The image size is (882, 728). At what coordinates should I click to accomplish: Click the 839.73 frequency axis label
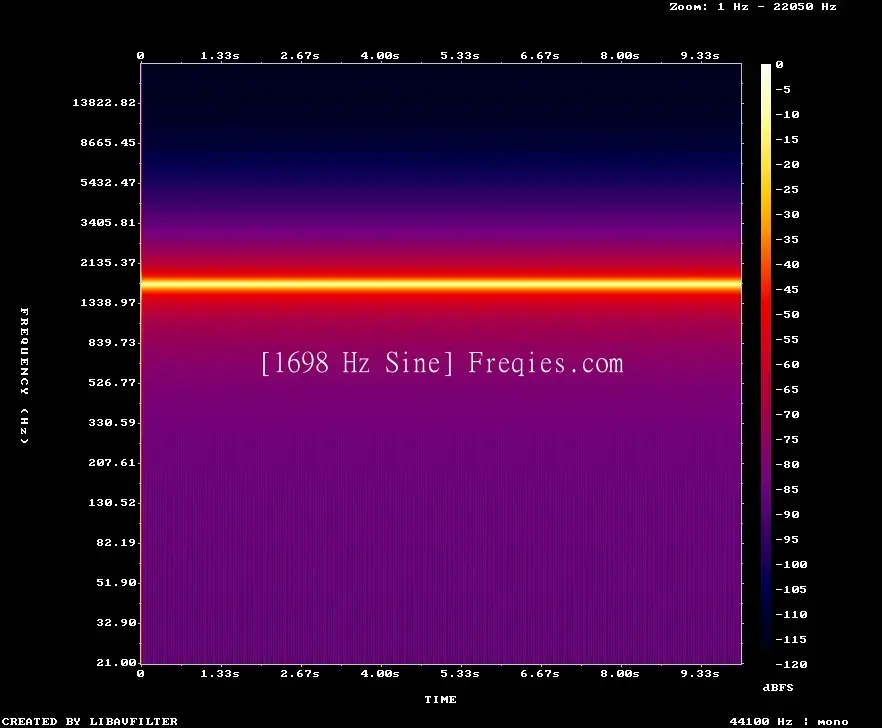(x=112, y=342)
